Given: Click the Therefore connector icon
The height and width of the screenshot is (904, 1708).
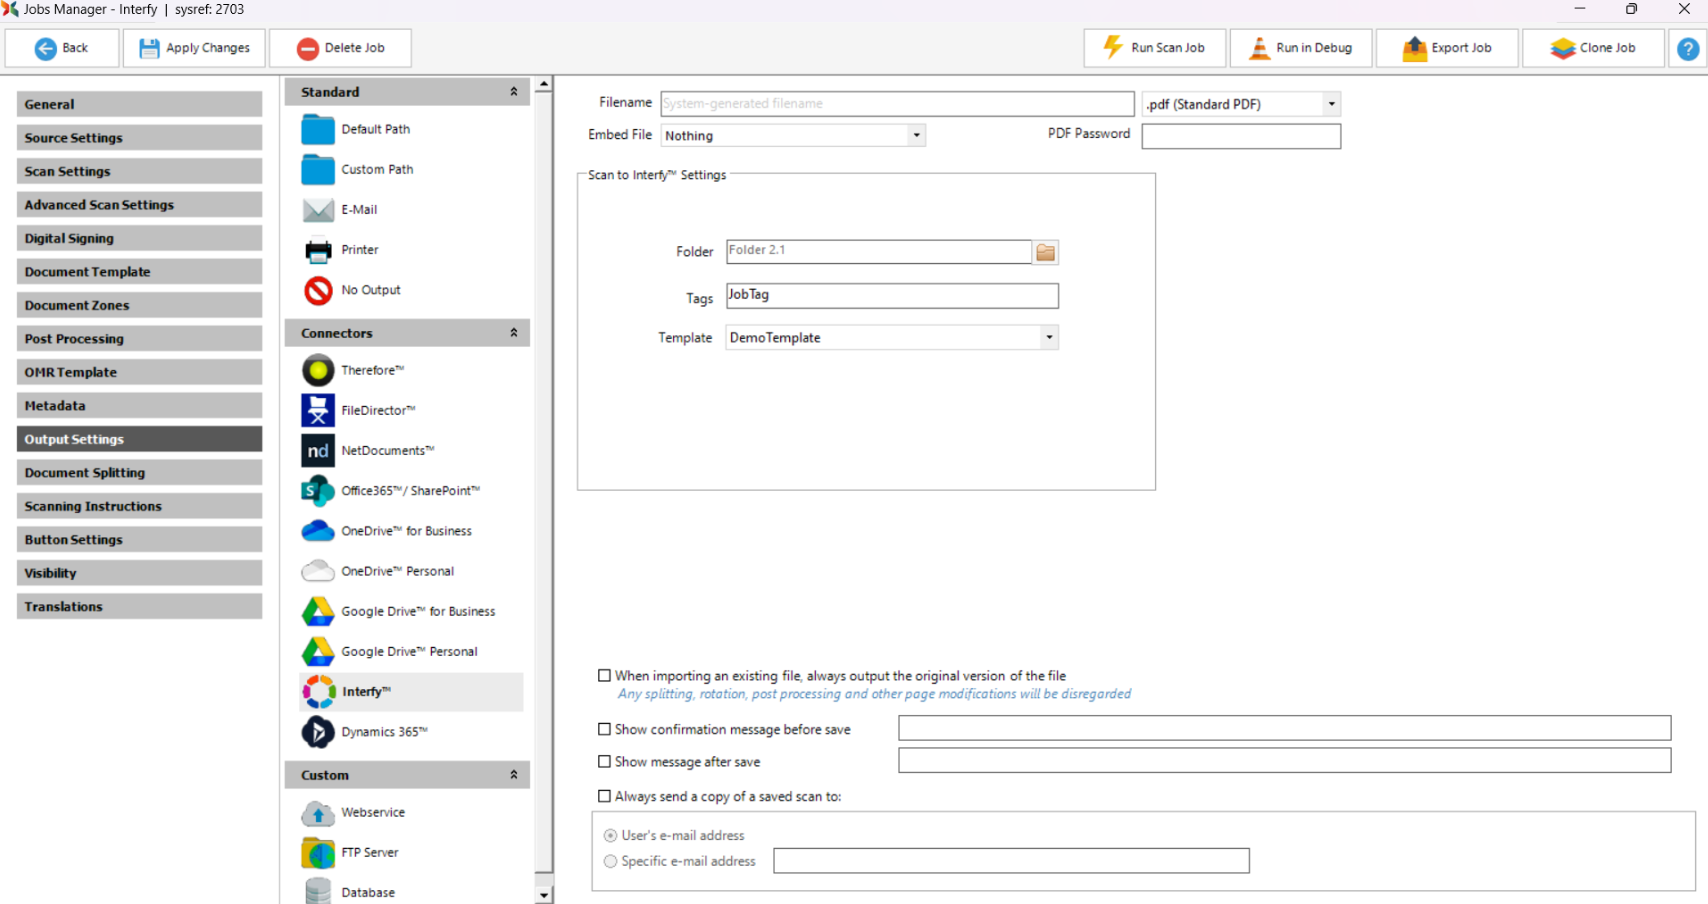Looking at the screenshot, I should click(318, 370).
